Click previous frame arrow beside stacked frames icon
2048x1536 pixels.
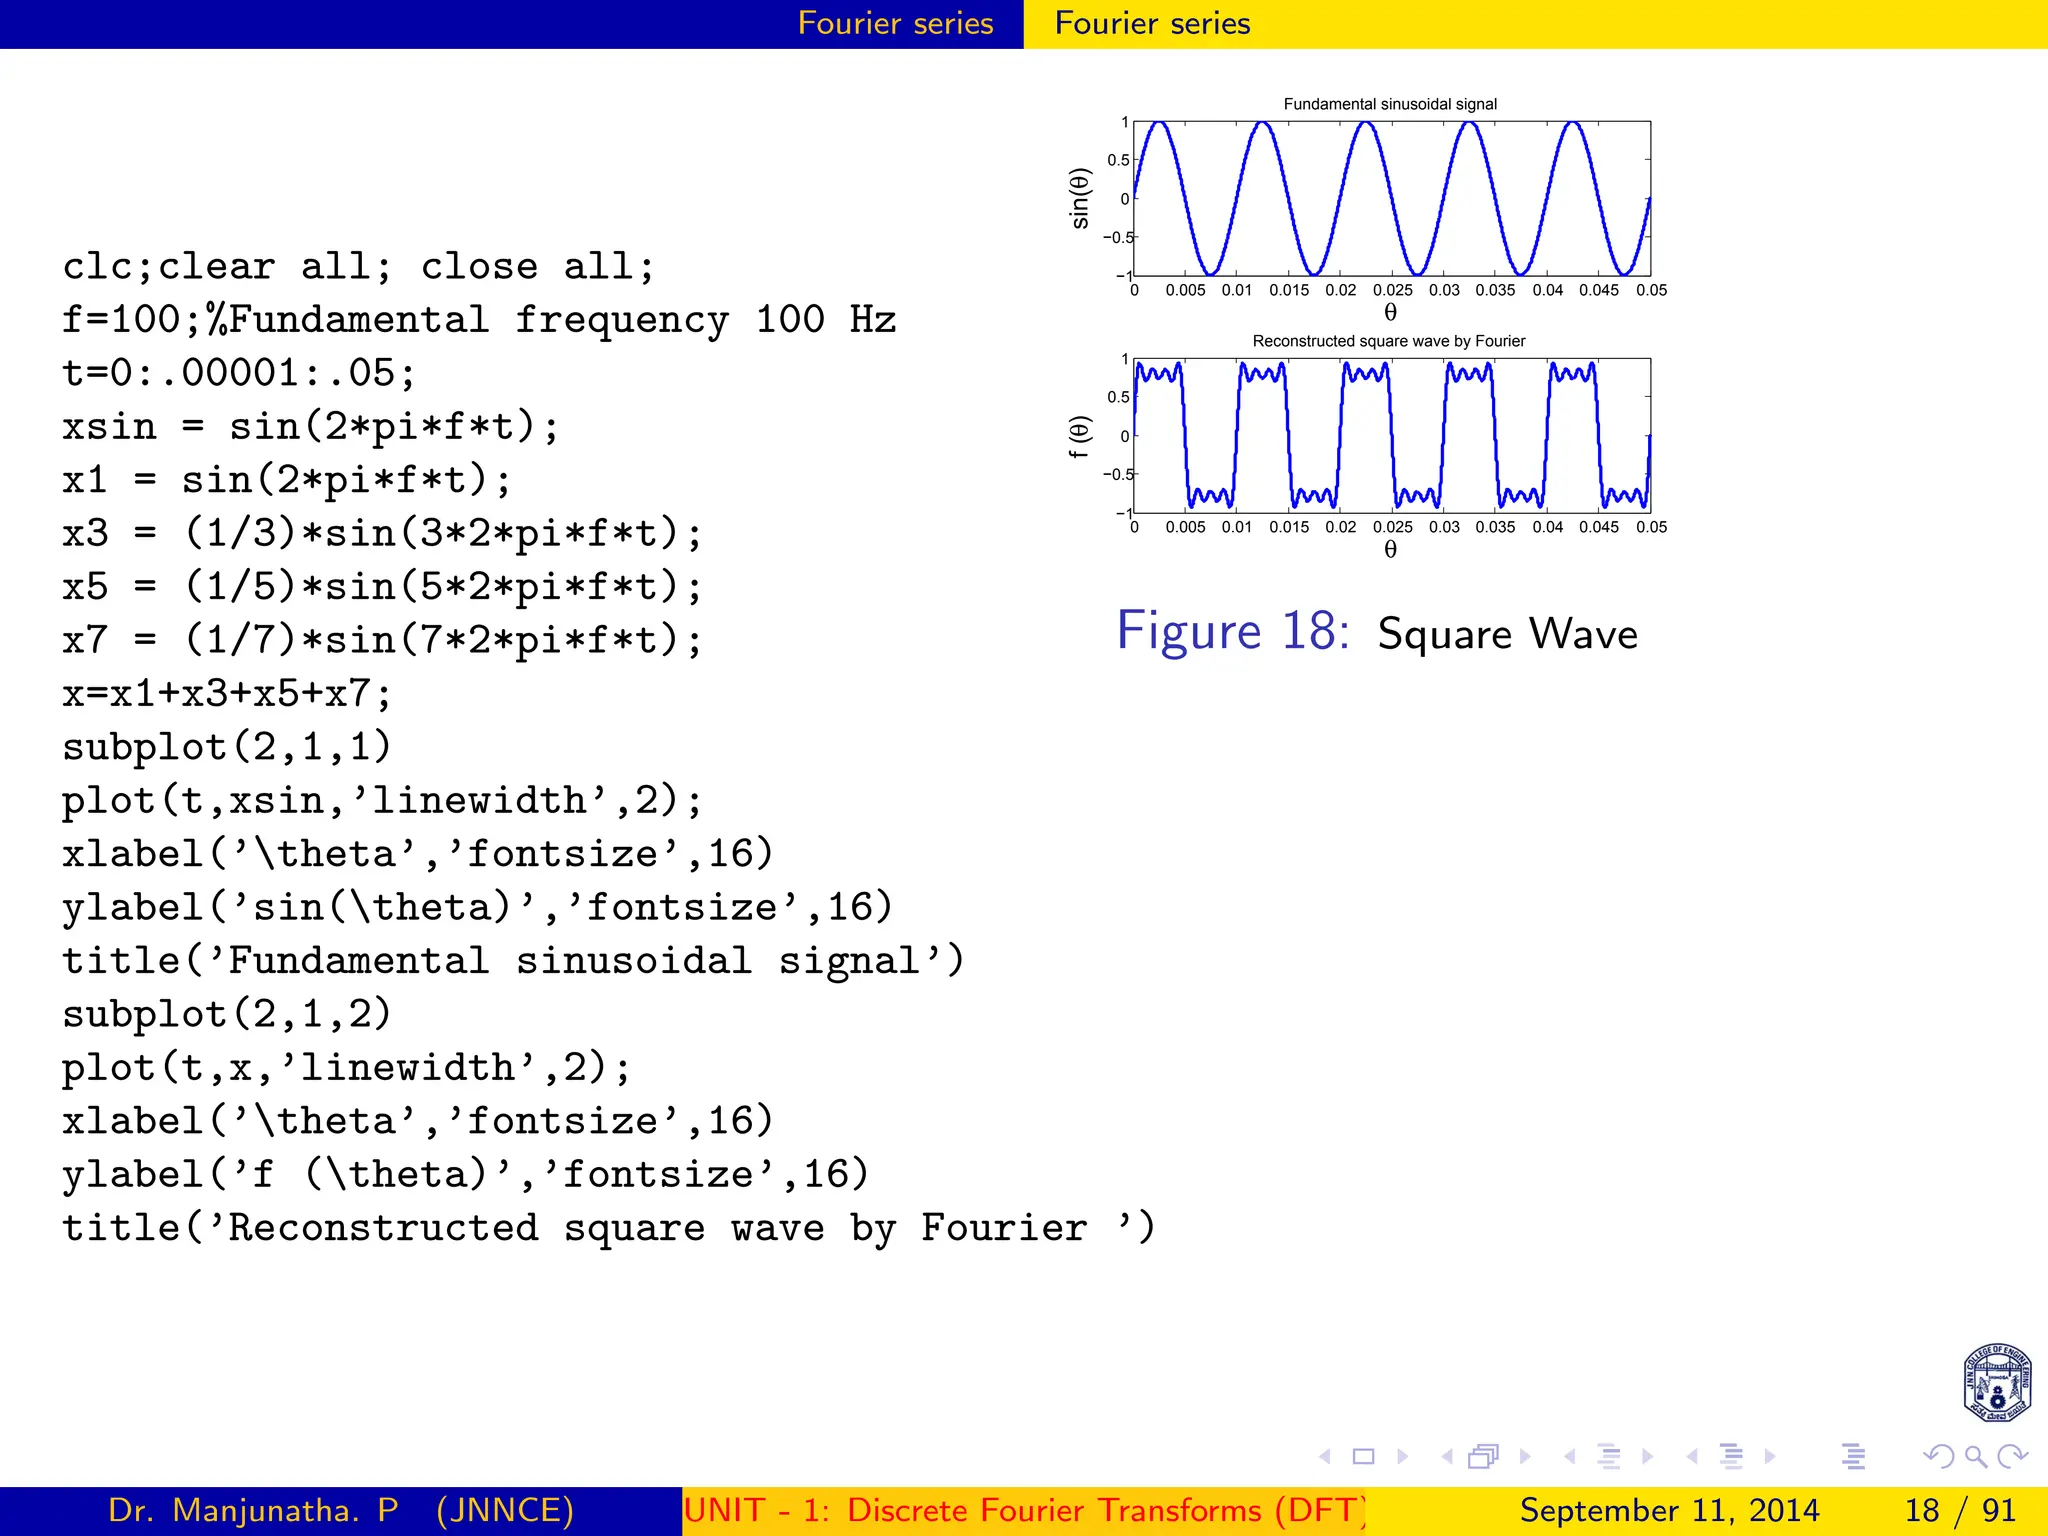[1446, 1457]
